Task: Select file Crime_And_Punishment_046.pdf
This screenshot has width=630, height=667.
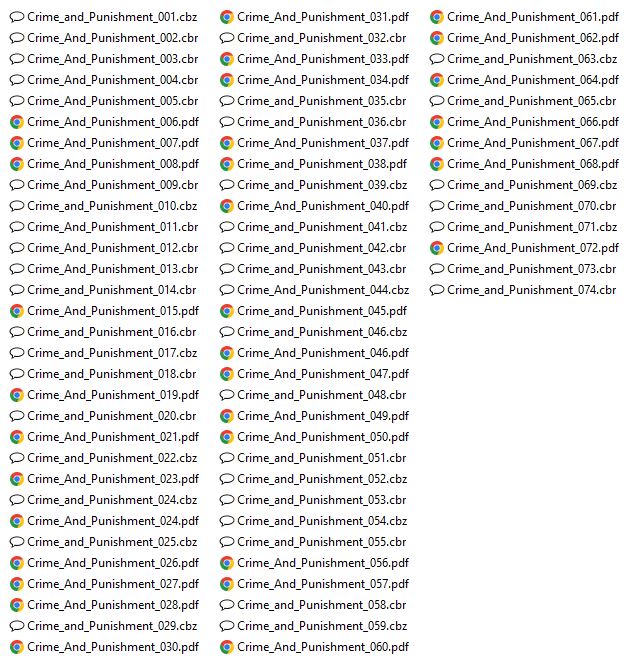Action: [x=314, y=353]
